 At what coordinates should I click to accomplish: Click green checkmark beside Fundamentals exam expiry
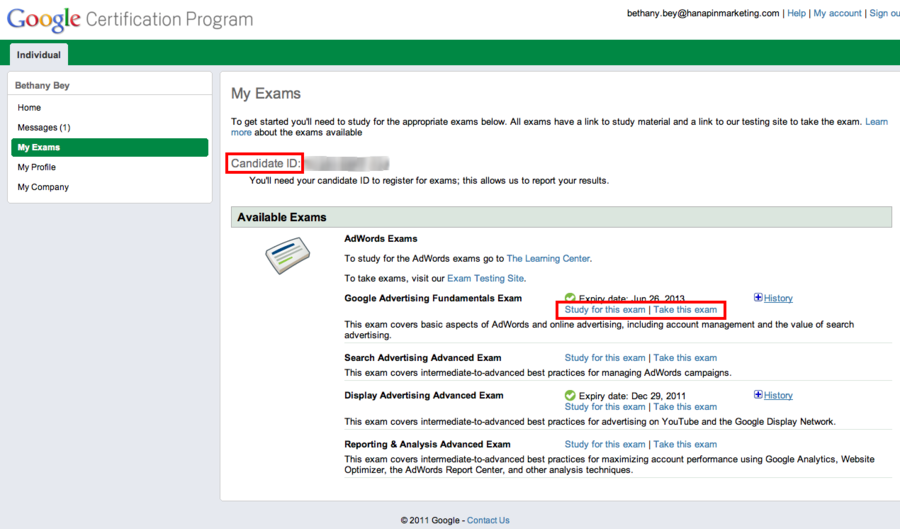(570, 298)
